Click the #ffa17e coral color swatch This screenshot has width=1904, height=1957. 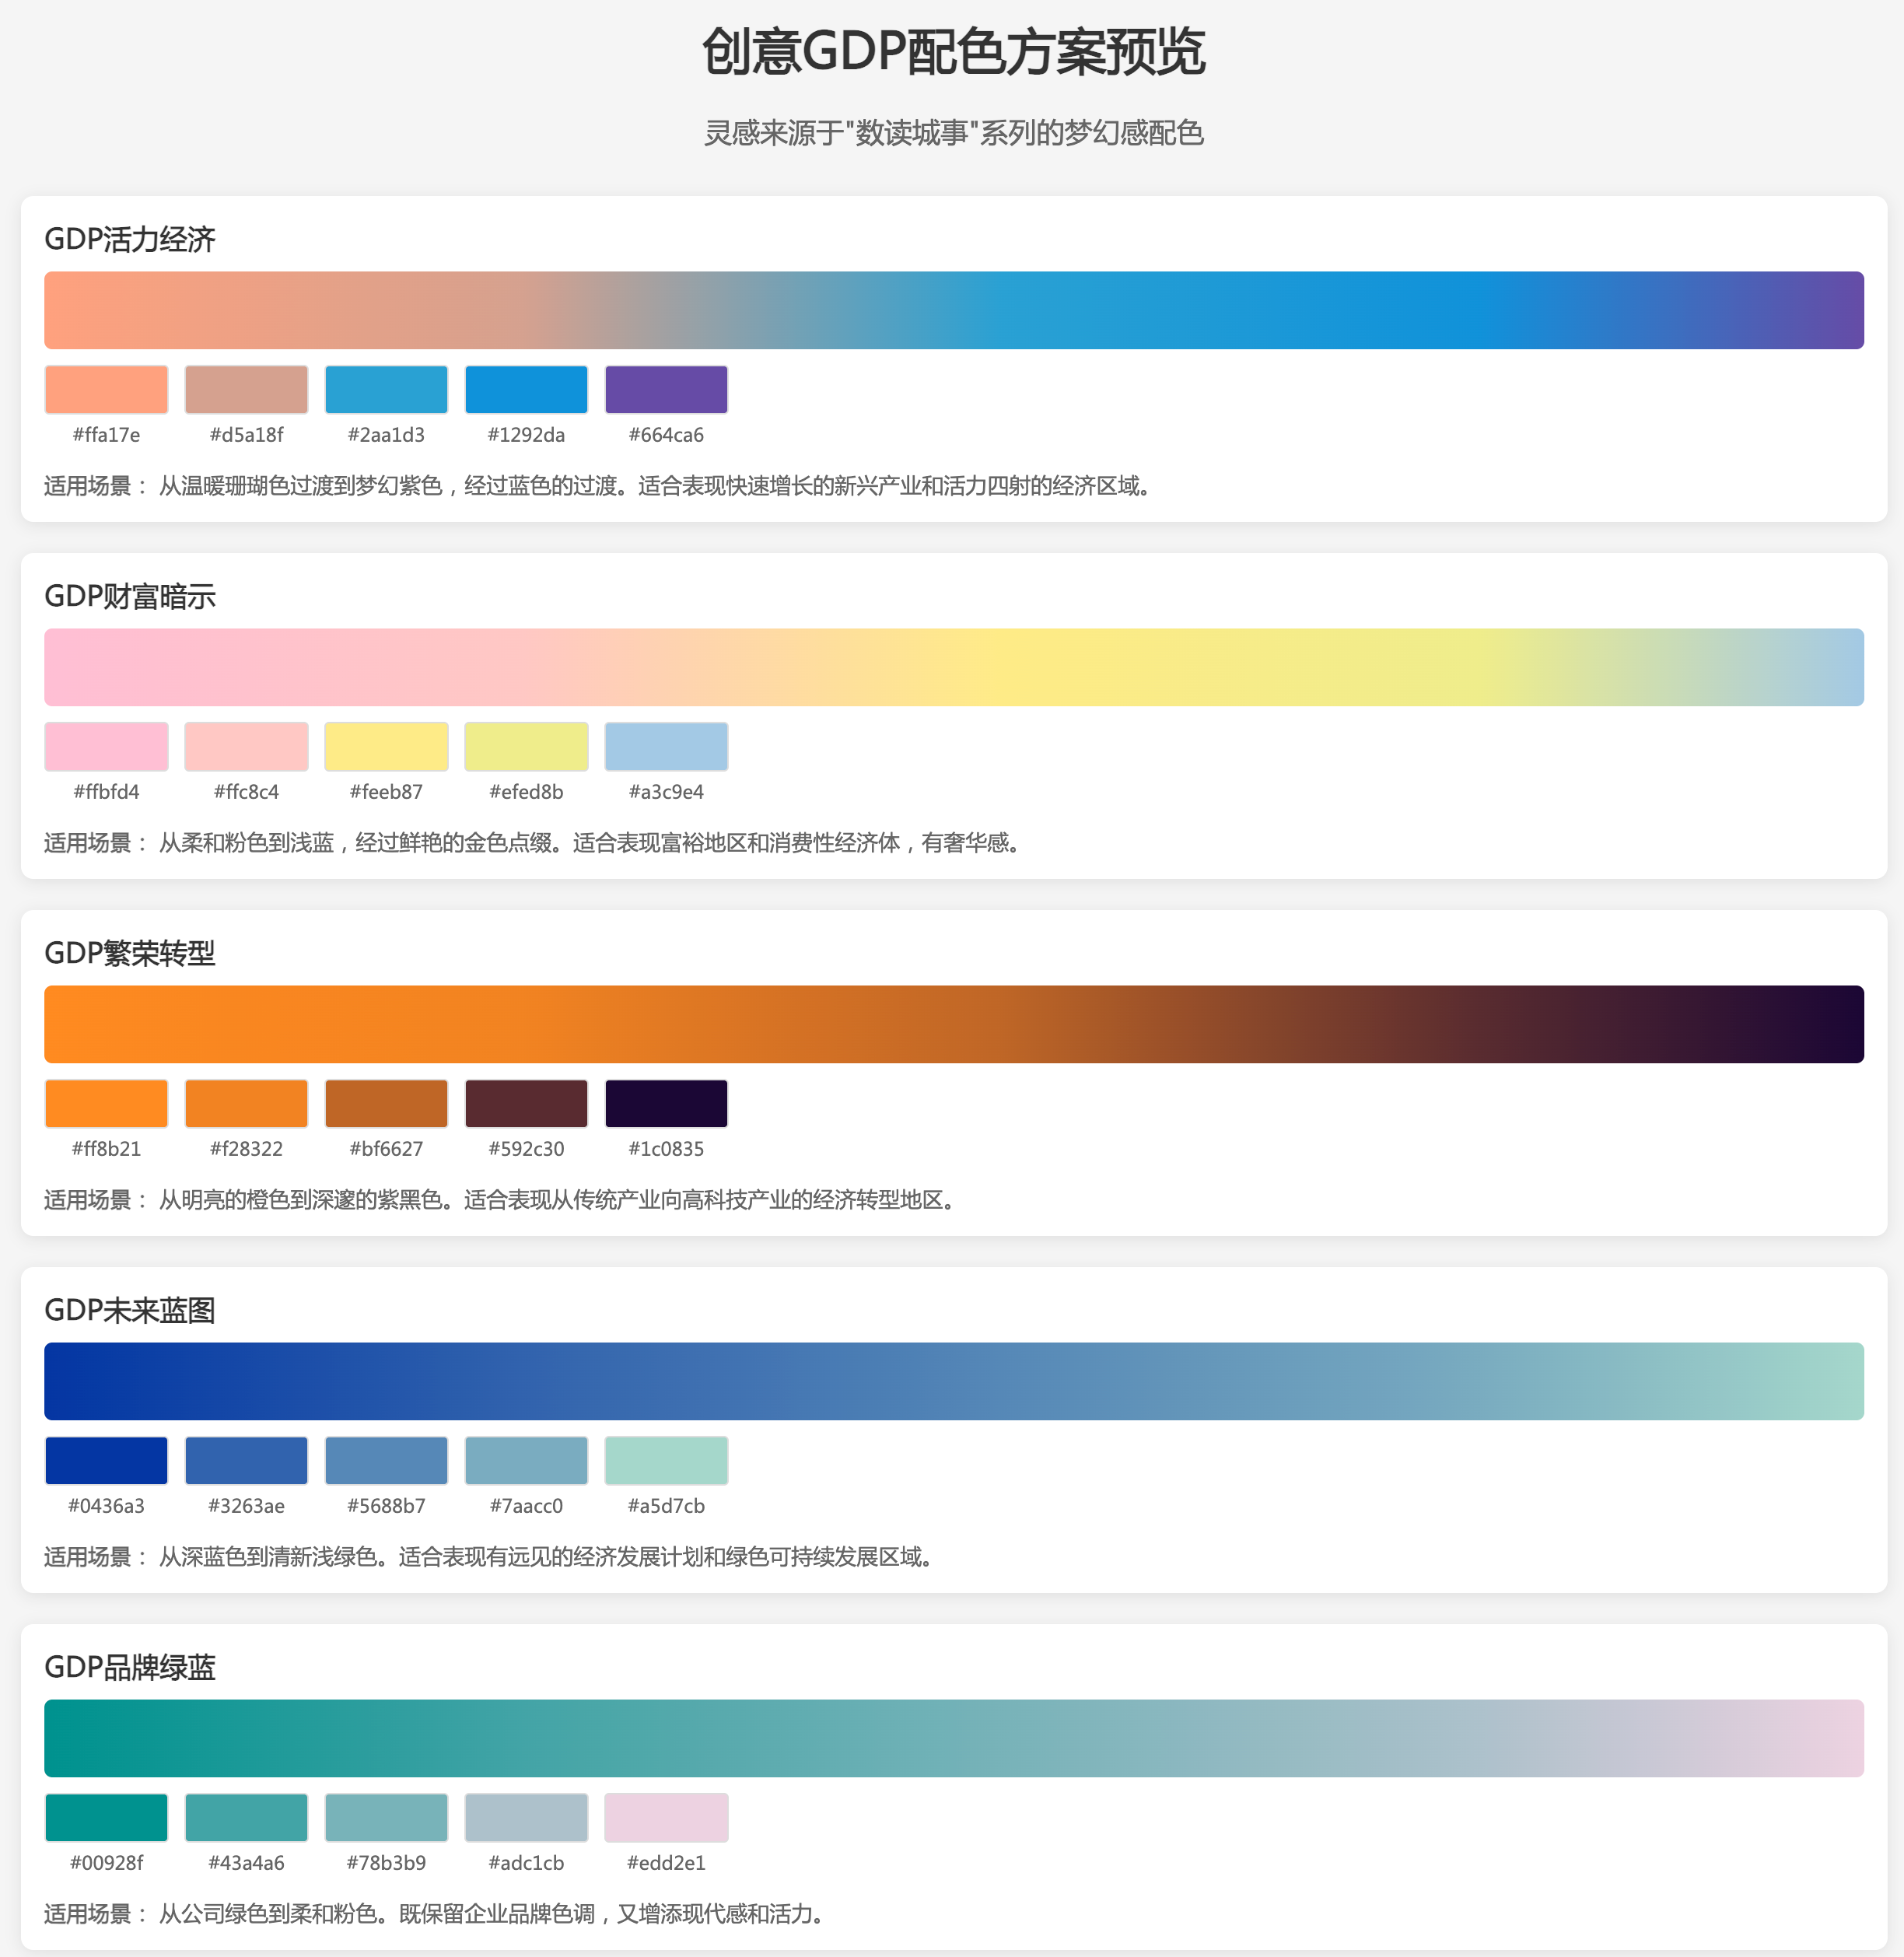point(106,389)
